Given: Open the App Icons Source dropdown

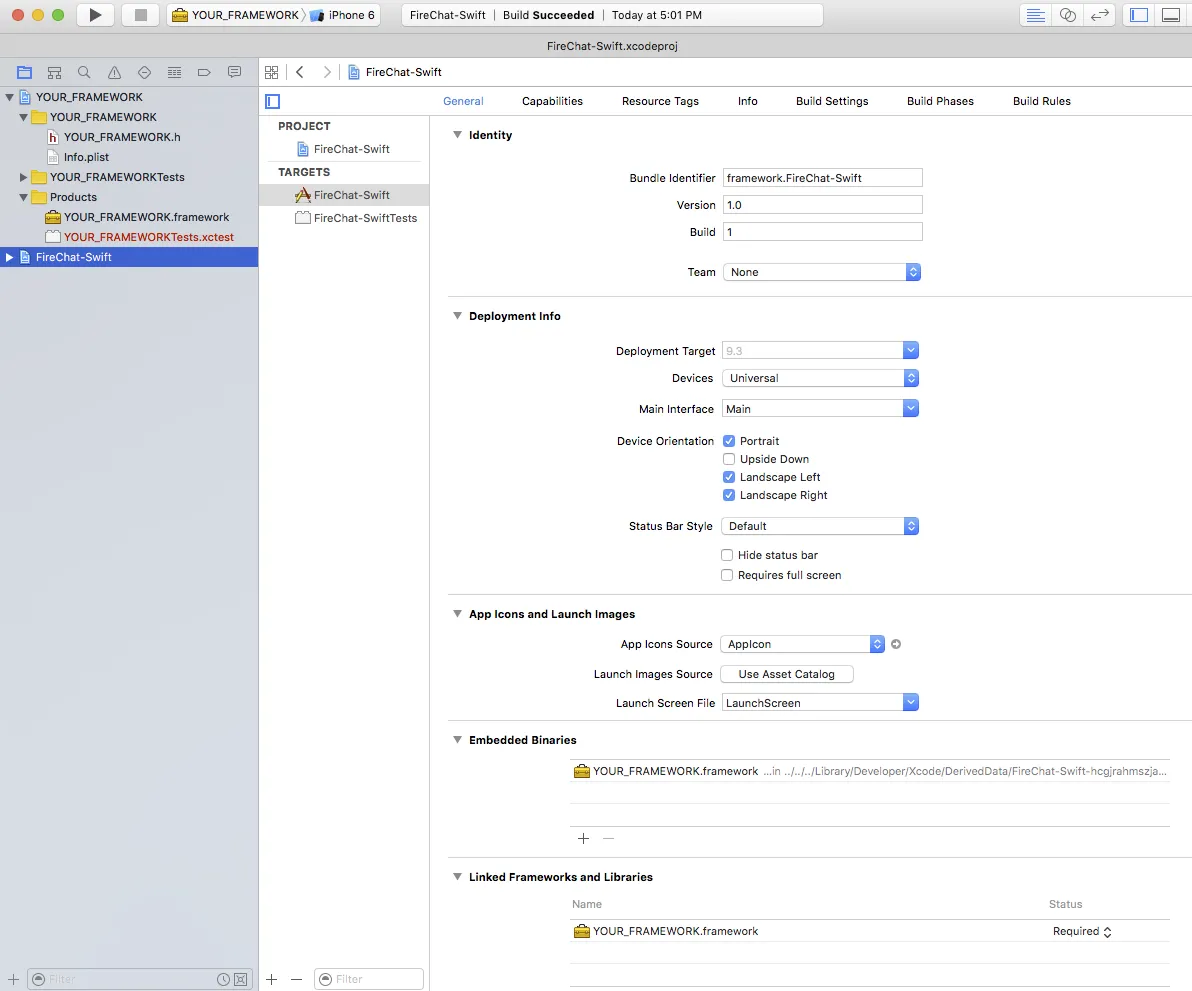Looking at the screenshot, I should point(802,644).
